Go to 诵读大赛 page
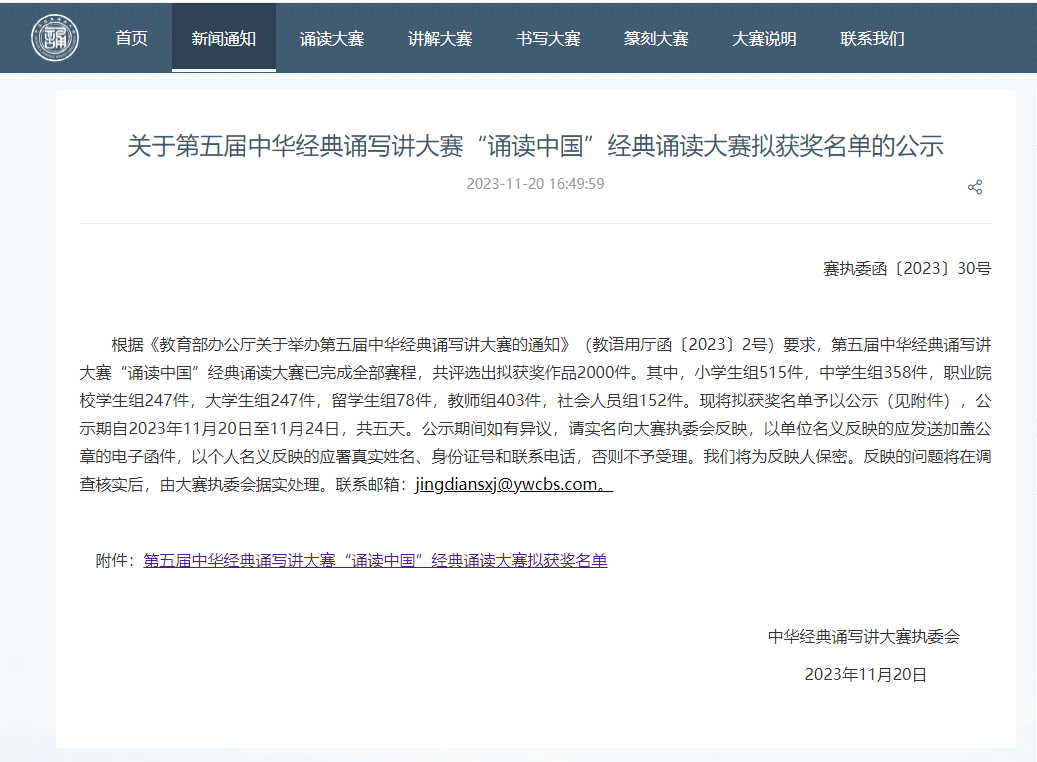The height and width of the screenshot is (762, 1037). (x=332, y=38)
